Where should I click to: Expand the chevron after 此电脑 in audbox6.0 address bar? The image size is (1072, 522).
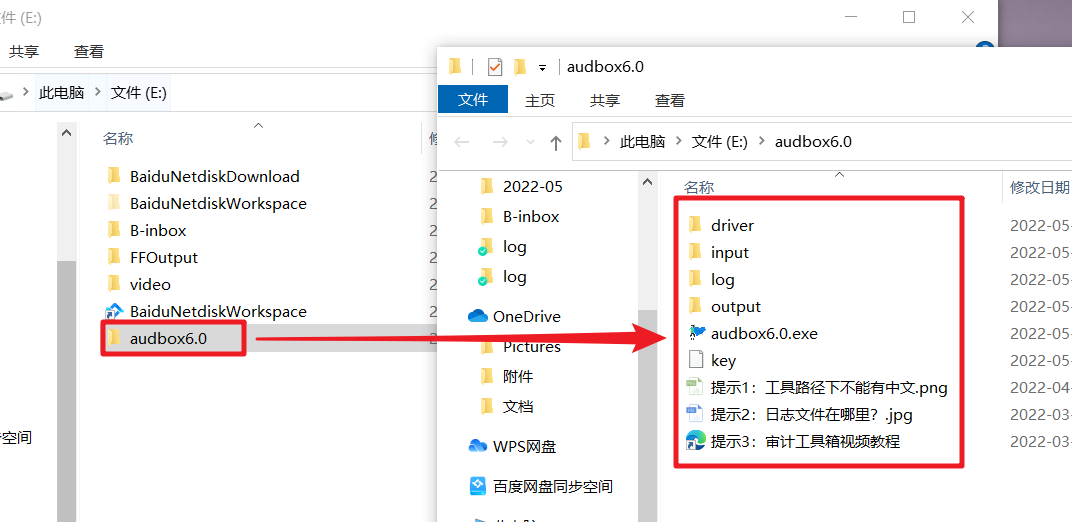(679, 141)
